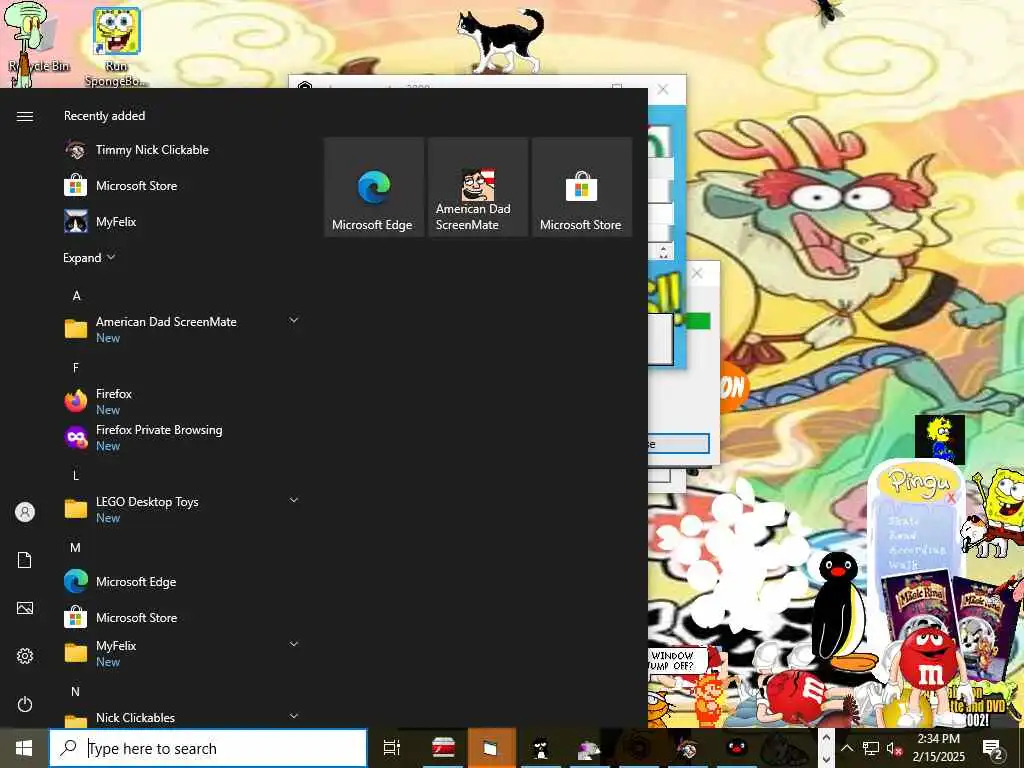The width and height of the screenshot is (1024, 768).
Task: Click the Timmy Turner taskbar icon
Action: [x=685, y=748]
